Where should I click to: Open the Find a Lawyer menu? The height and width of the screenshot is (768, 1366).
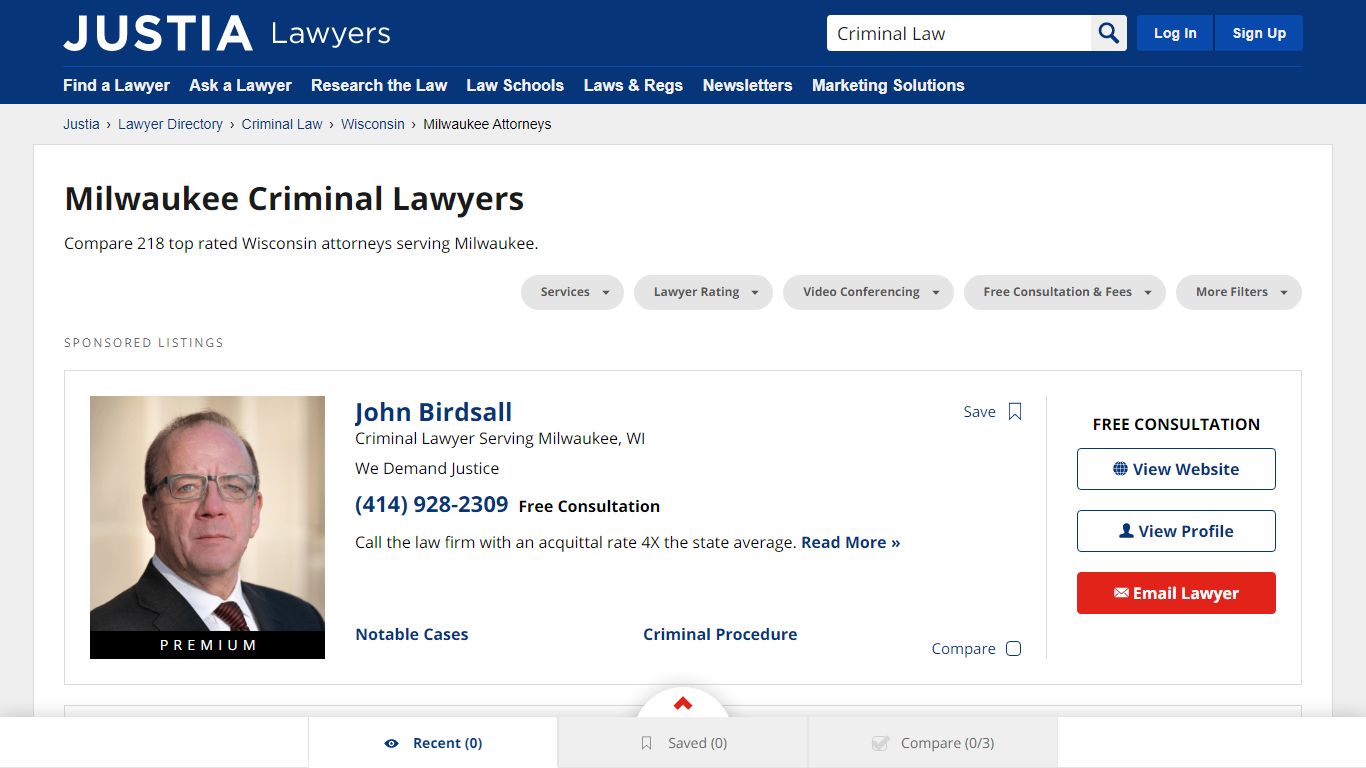(x=116, y=85)
